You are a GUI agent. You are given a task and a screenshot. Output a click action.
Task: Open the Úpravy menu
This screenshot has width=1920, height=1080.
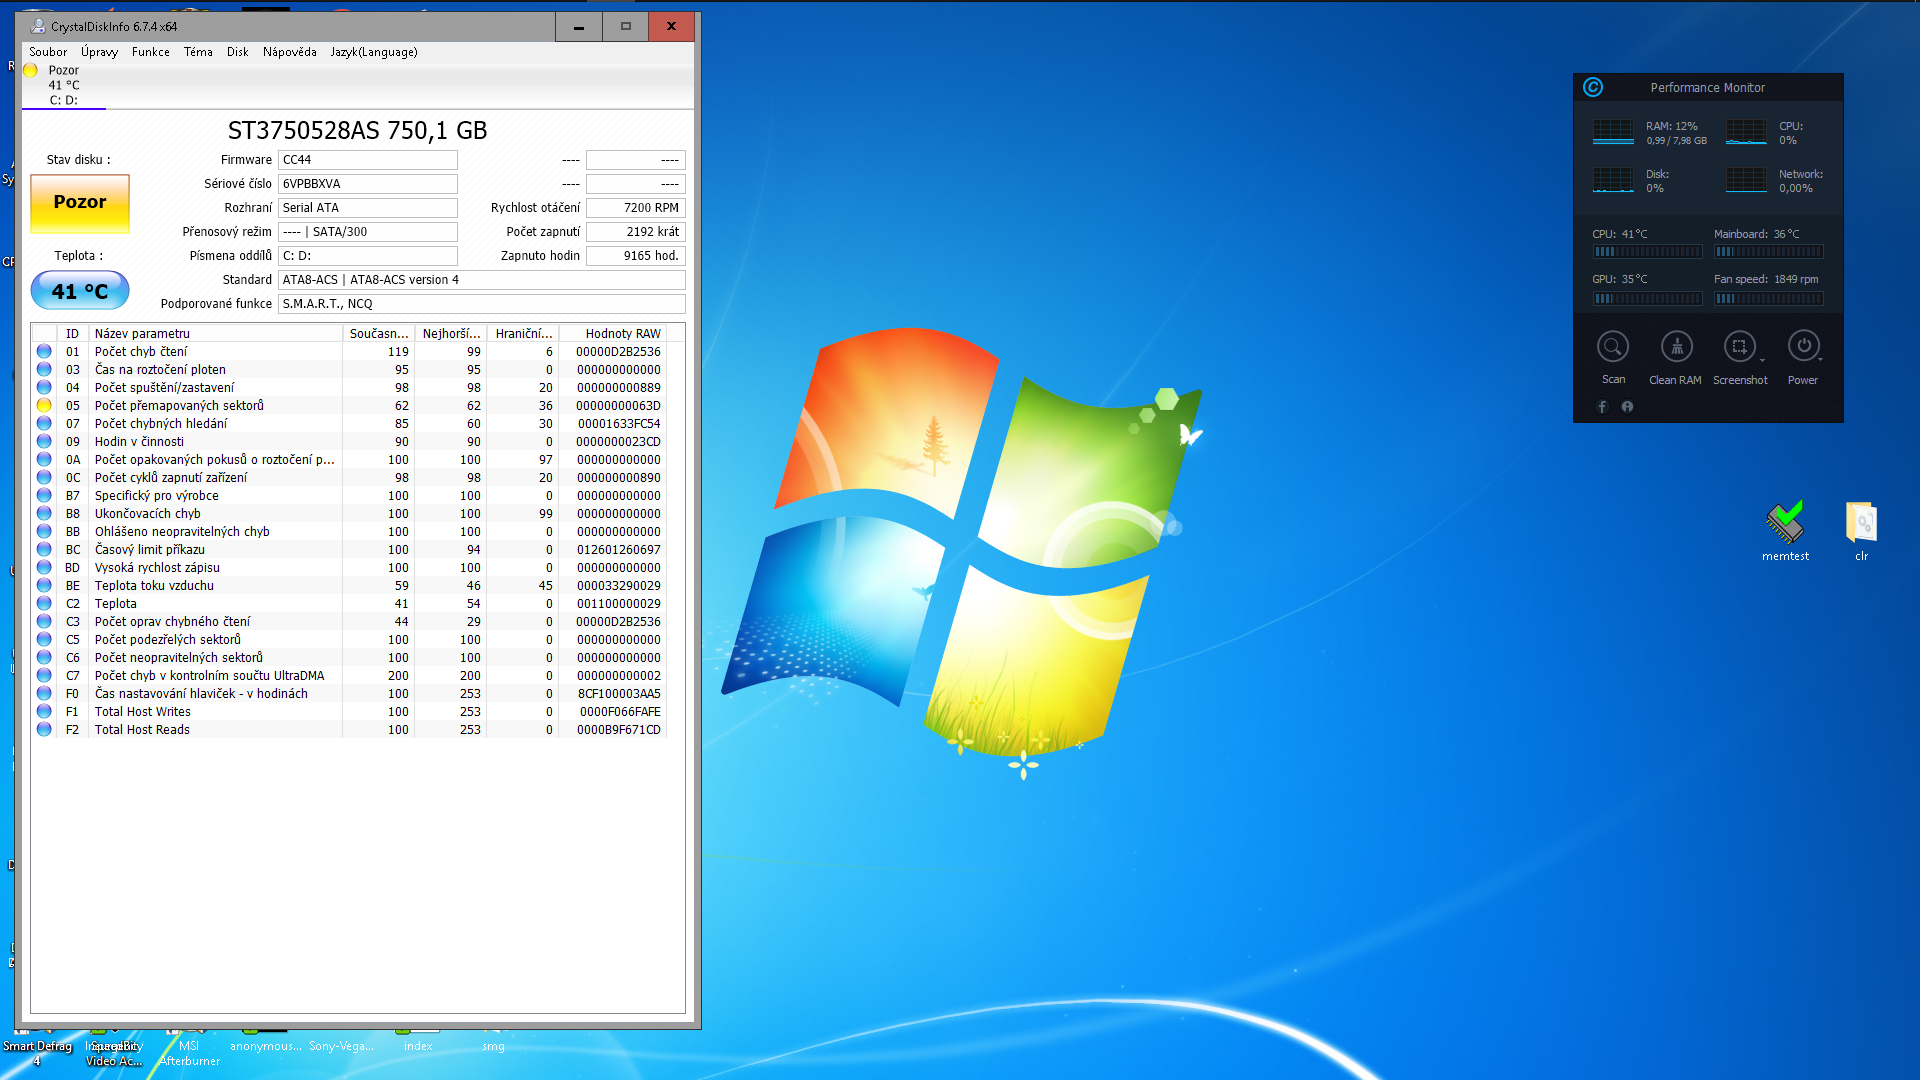[99, 52]
